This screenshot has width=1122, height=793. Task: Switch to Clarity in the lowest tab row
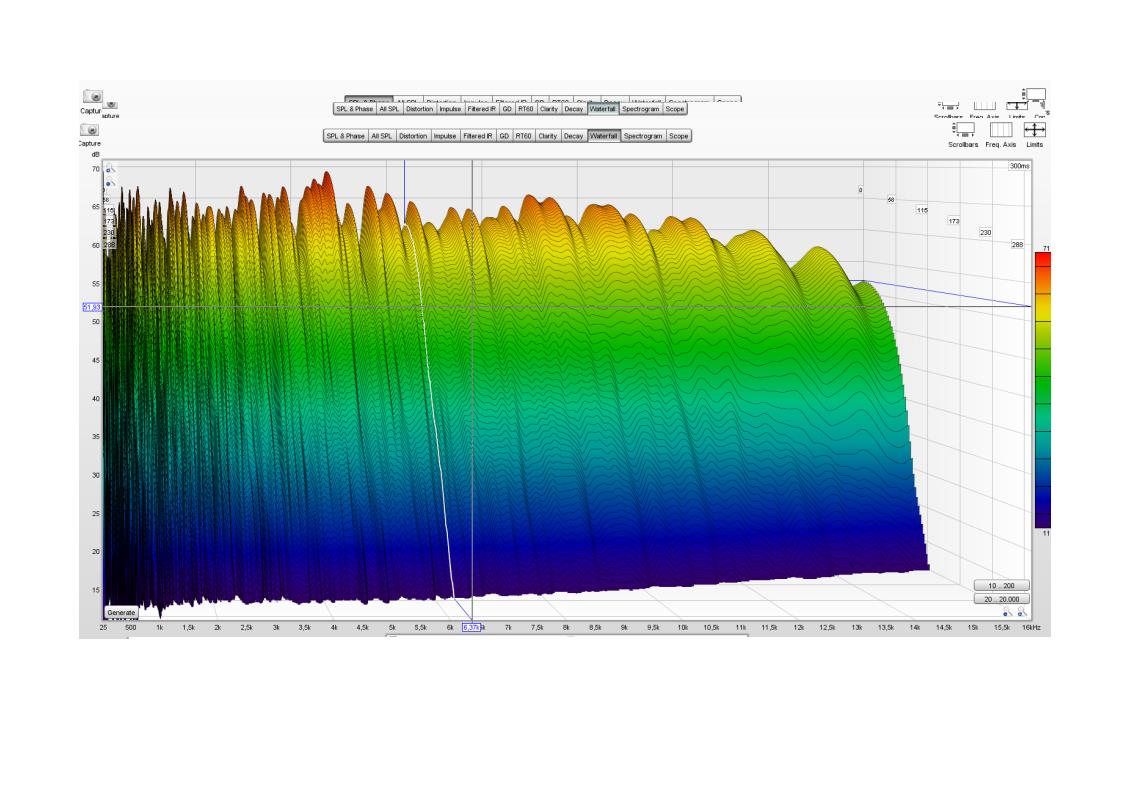pos(547,136)
